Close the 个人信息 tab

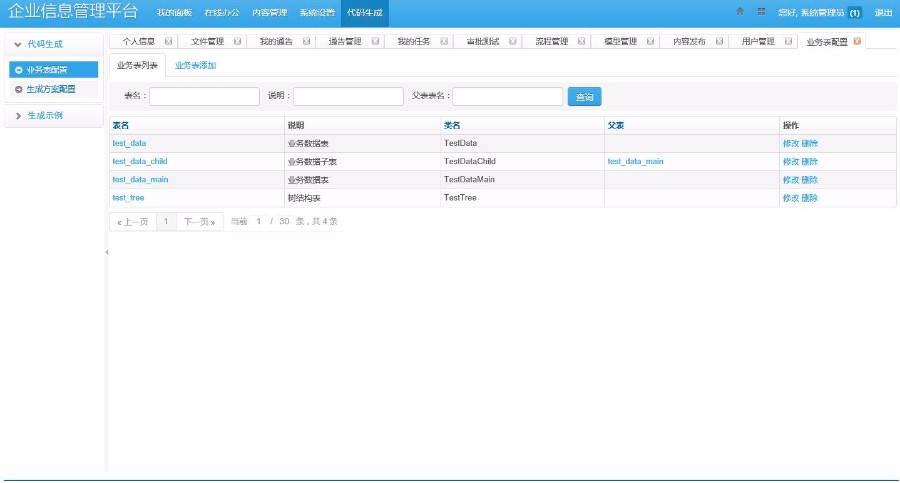coord(168,41)
